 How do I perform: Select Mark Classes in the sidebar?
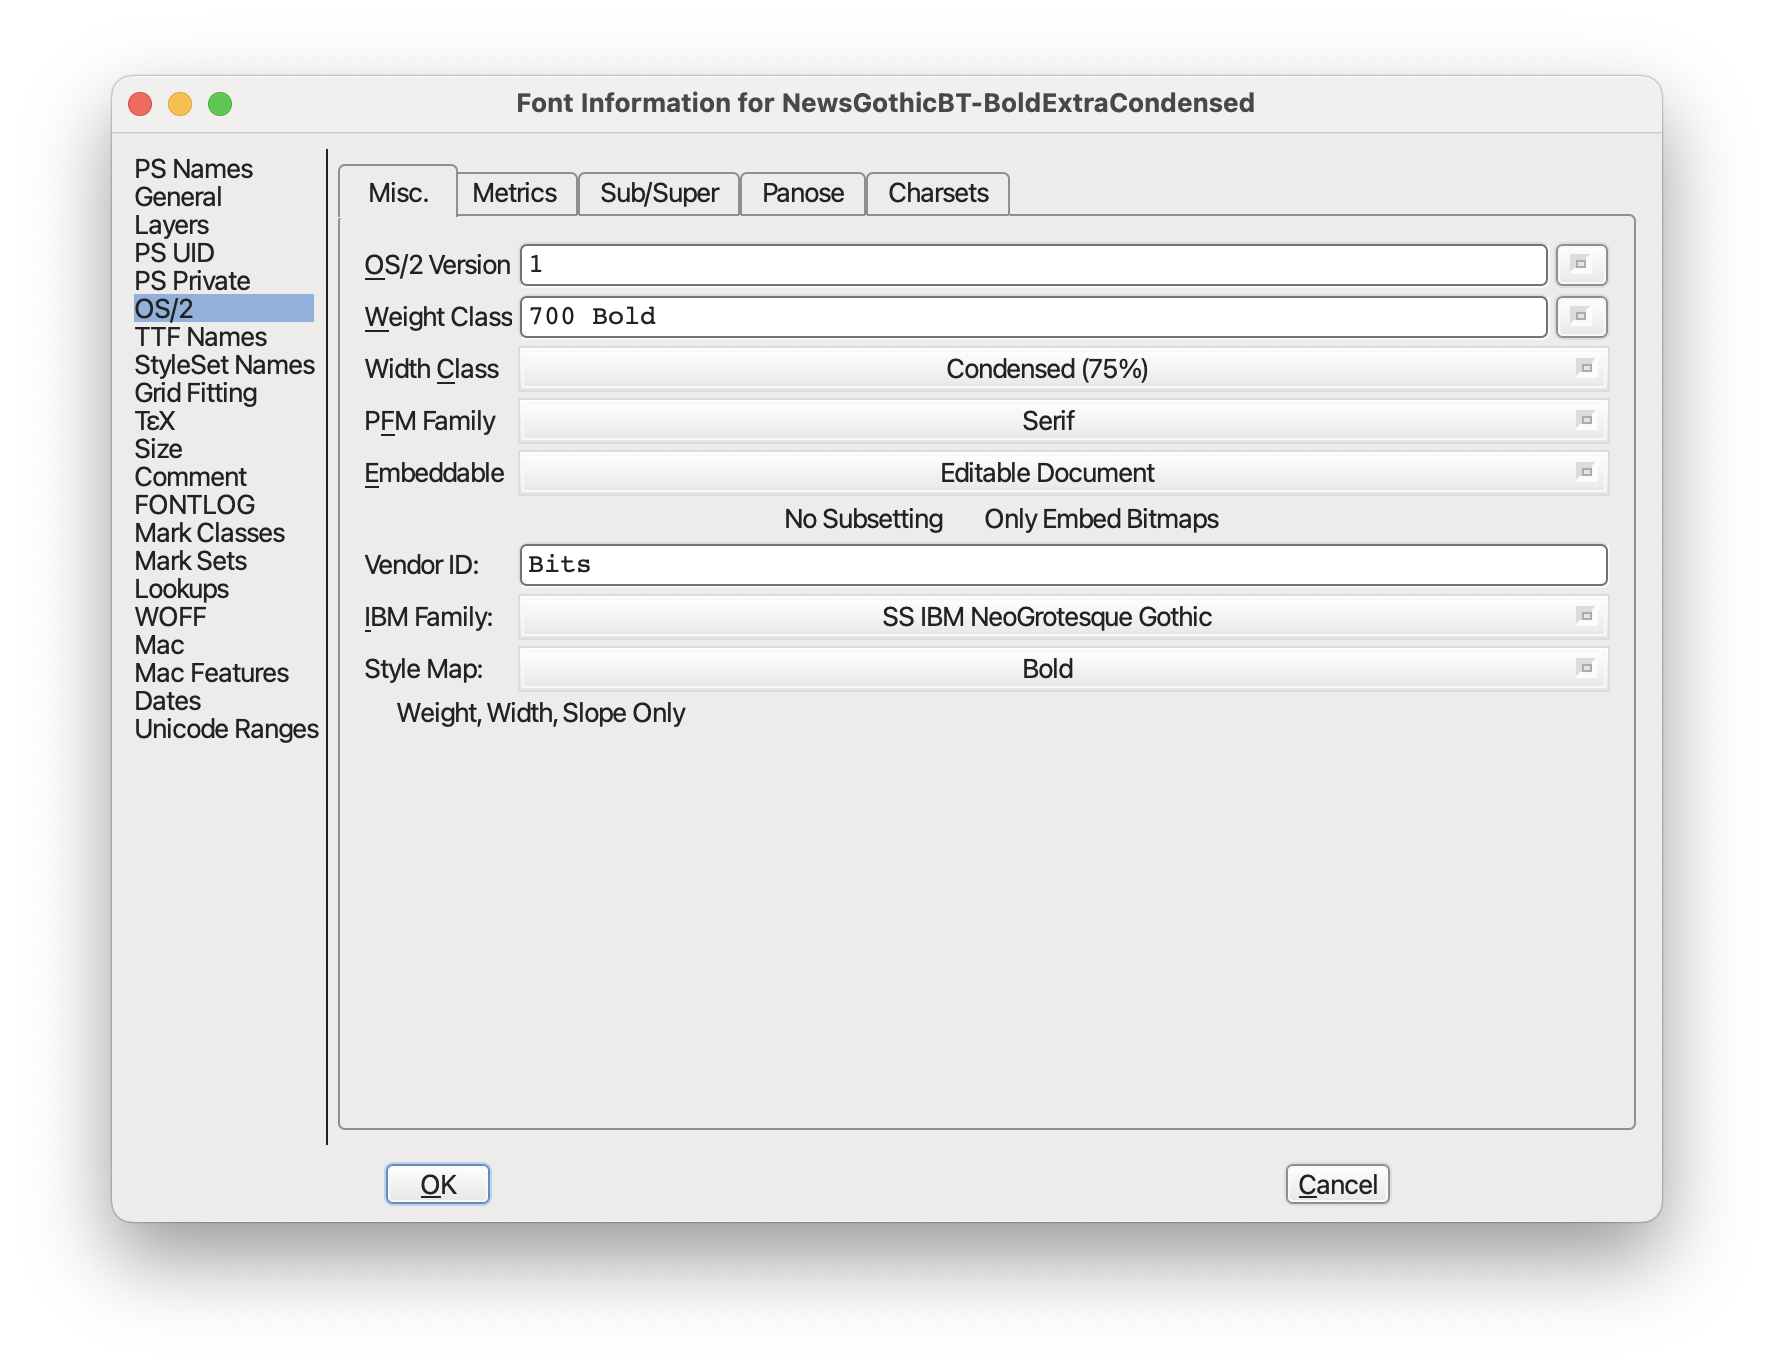click(x=210, y=533)
